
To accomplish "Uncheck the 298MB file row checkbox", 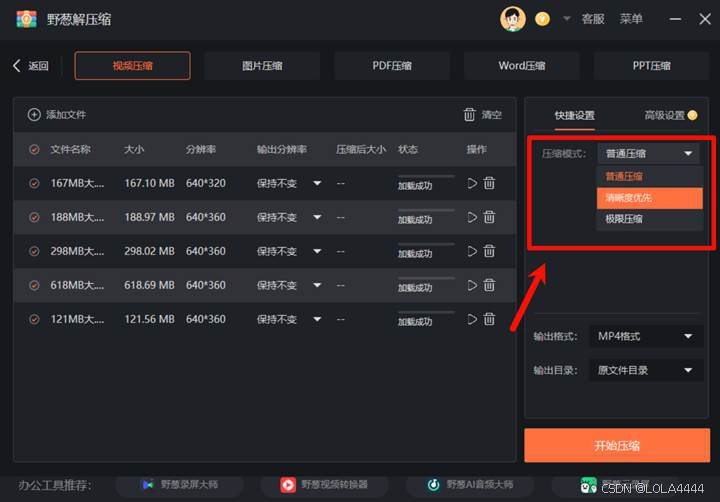I will click(x=34, y=251).
